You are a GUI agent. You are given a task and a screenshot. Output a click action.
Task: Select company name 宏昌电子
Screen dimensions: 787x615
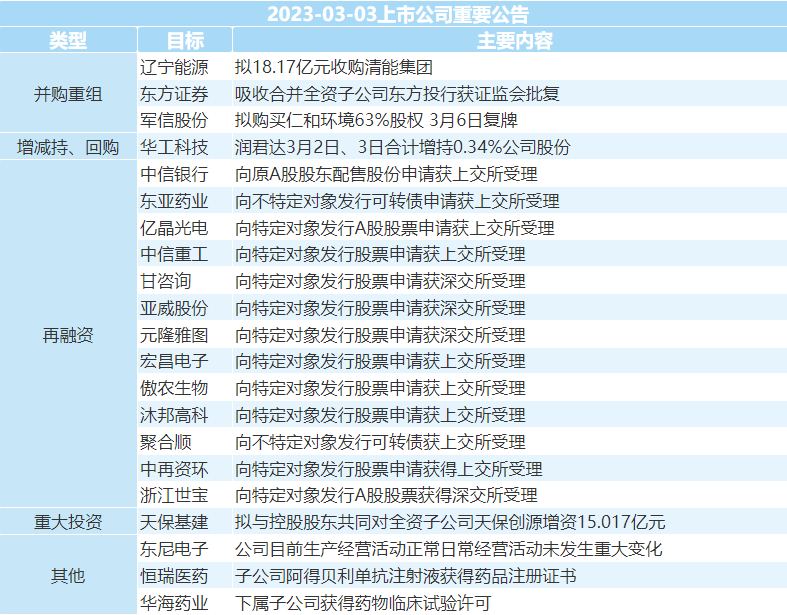pos(174,361)
